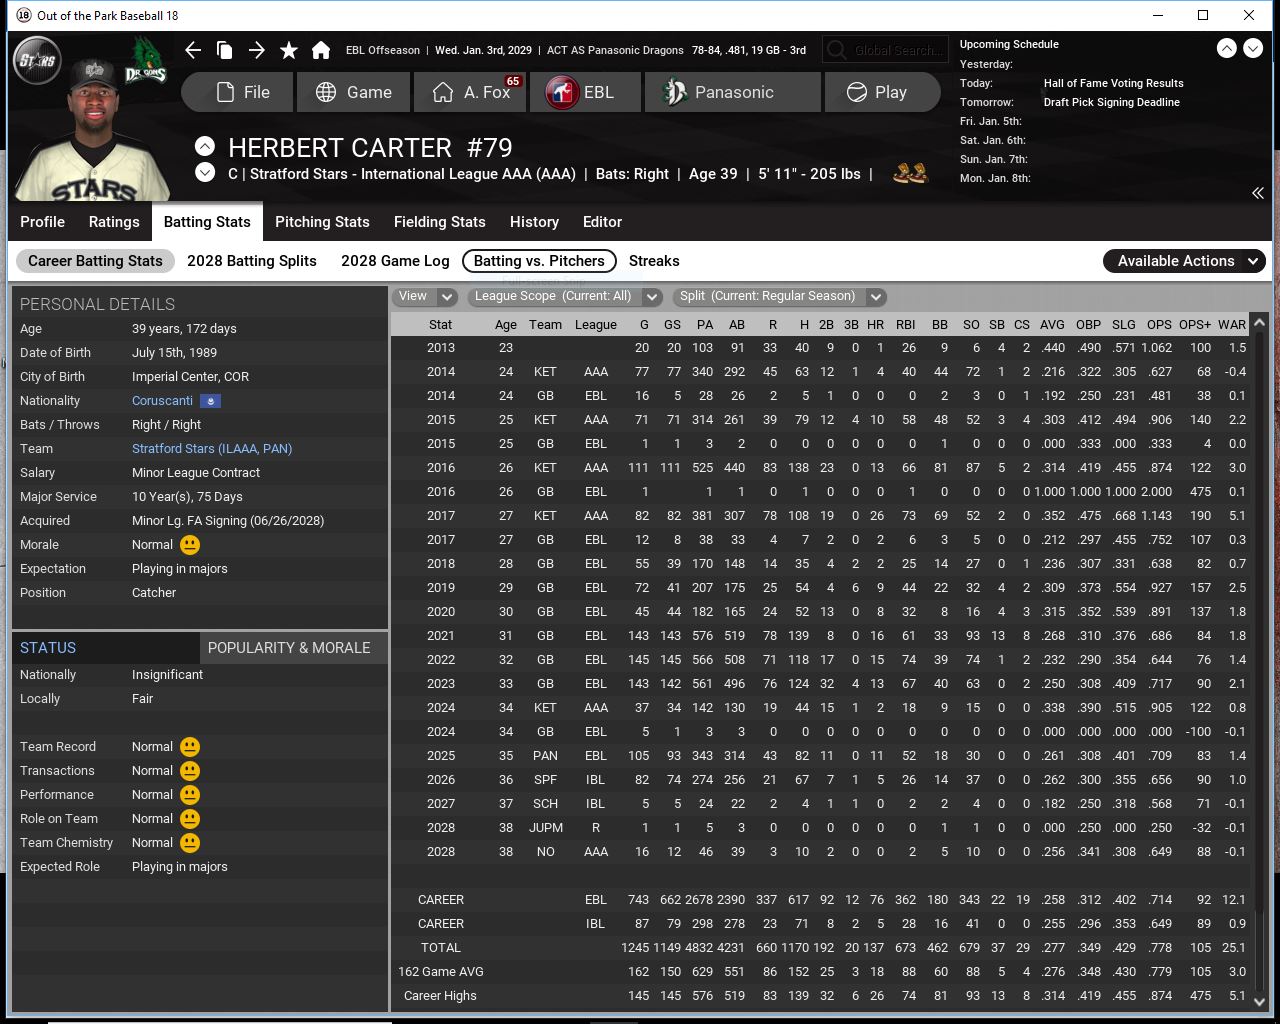Select the 2021 season row
This screenshot has height=1024, width=1280.
[x=821, y=636]
